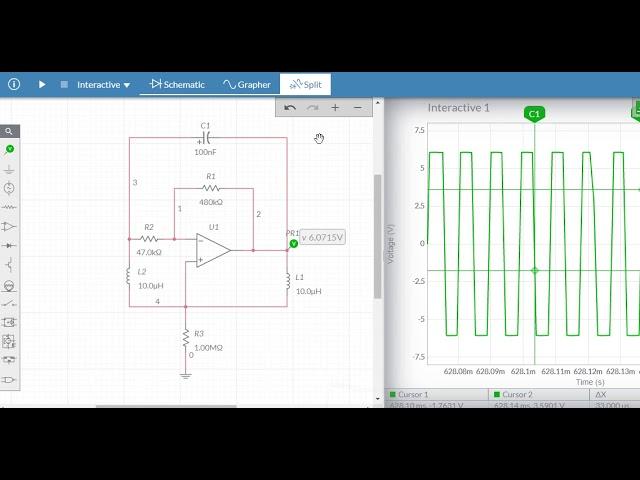Click the probe reading 6.0715V label

coord(322,238)
